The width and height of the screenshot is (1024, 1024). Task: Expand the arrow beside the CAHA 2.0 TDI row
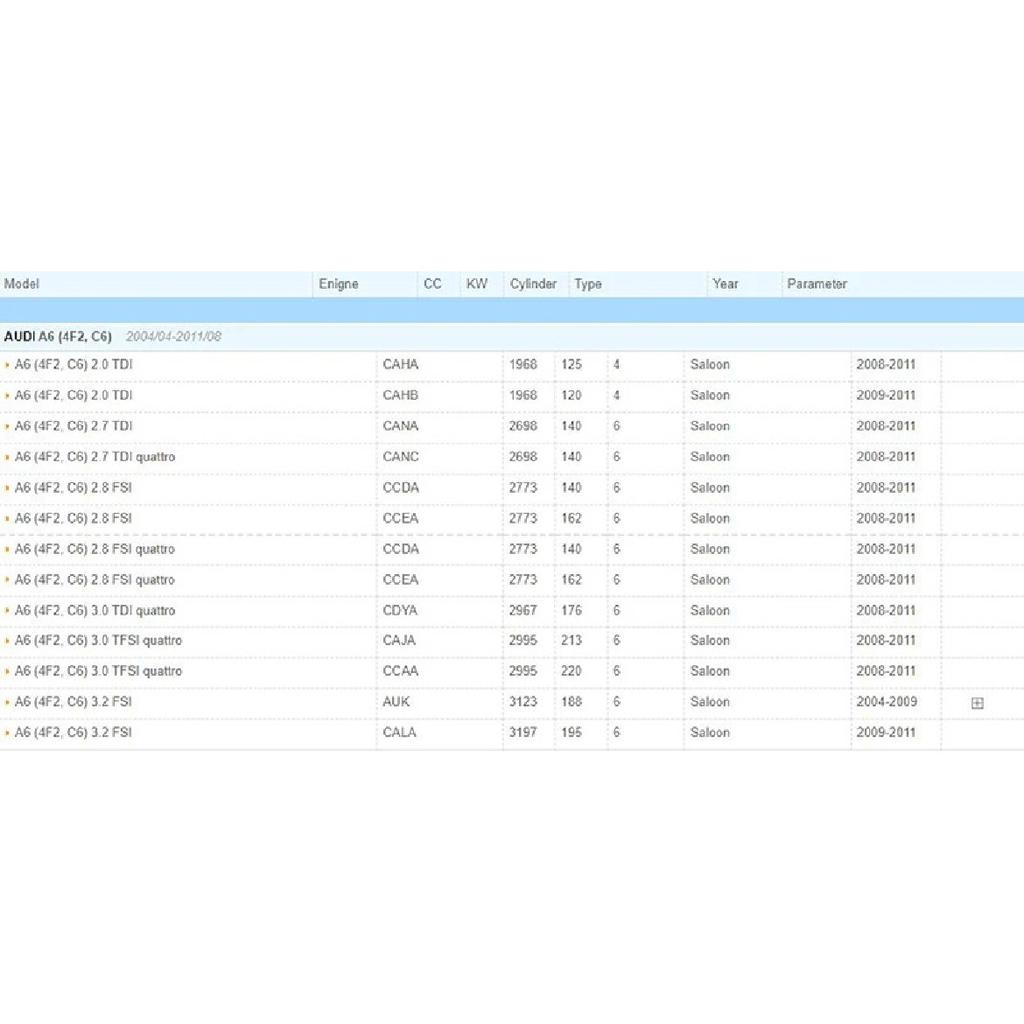pyautogui.click(x=7, y=365)
